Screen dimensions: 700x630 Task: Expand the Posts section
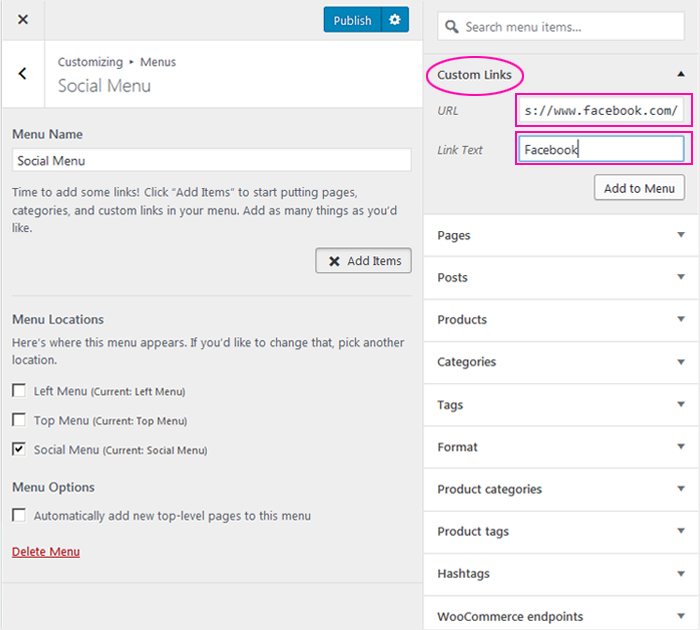(x=561, y=277)
